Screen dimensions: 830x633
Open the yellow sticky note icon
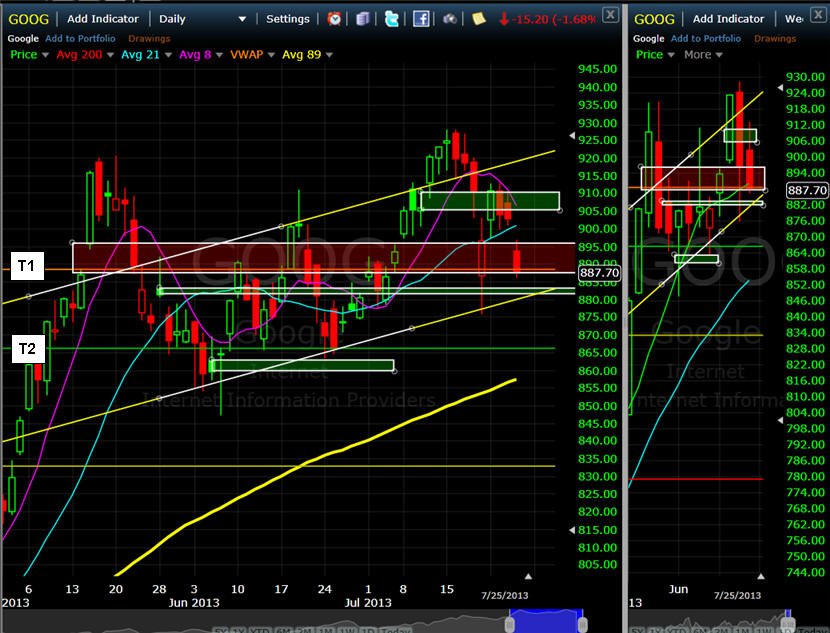pyautogui.click(x=479, y=19)
